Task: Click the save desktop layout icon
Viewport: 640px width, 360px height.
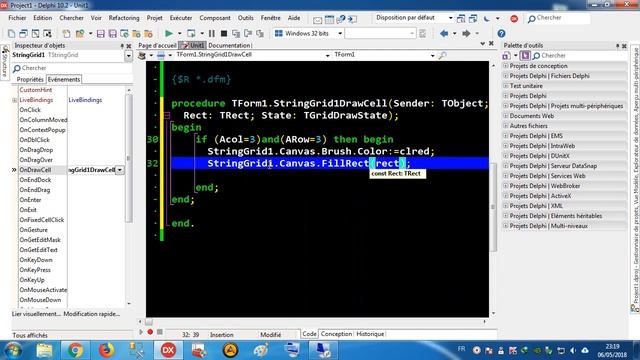Action: tap(461, 18)
